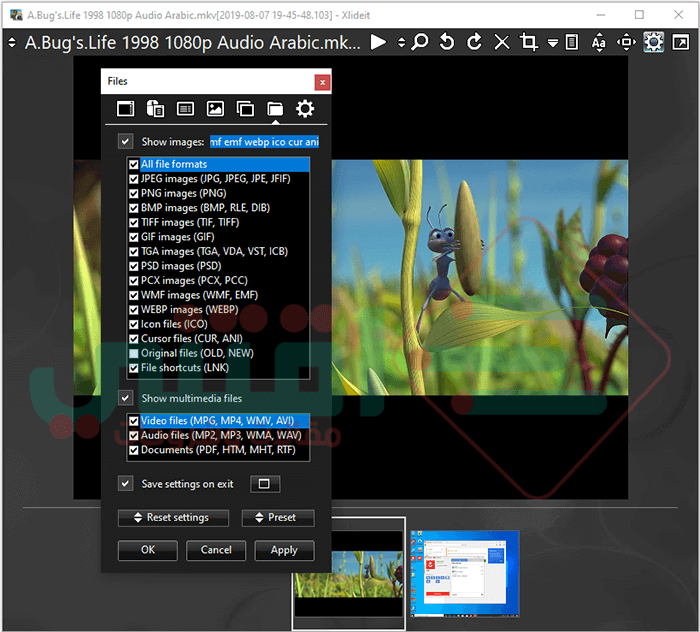Uncheck All file formats
The height and width of the screenshot is (632, 700).
coord(133,165)
